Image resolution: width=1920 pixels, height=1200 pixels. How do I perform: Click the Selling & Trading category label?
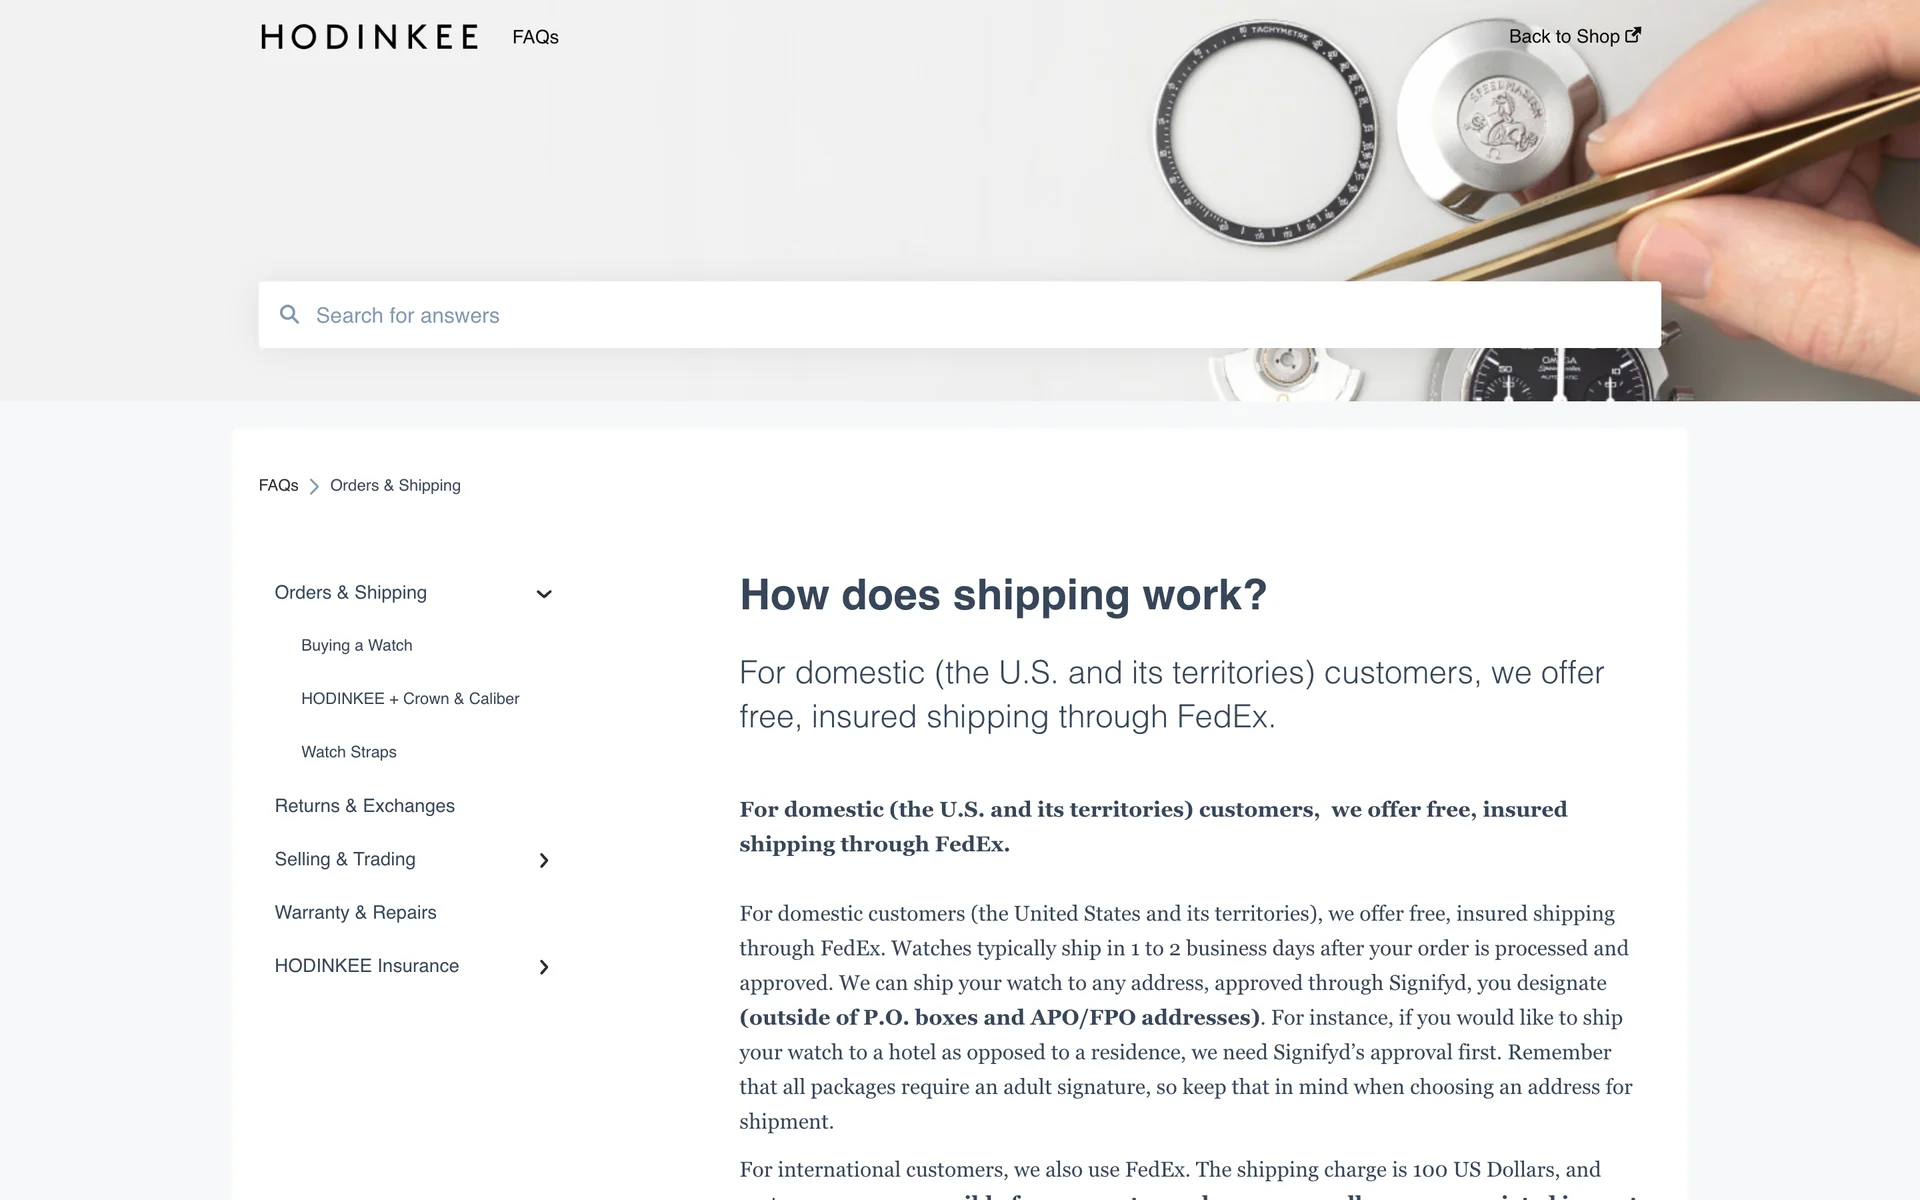coord(345,859)
